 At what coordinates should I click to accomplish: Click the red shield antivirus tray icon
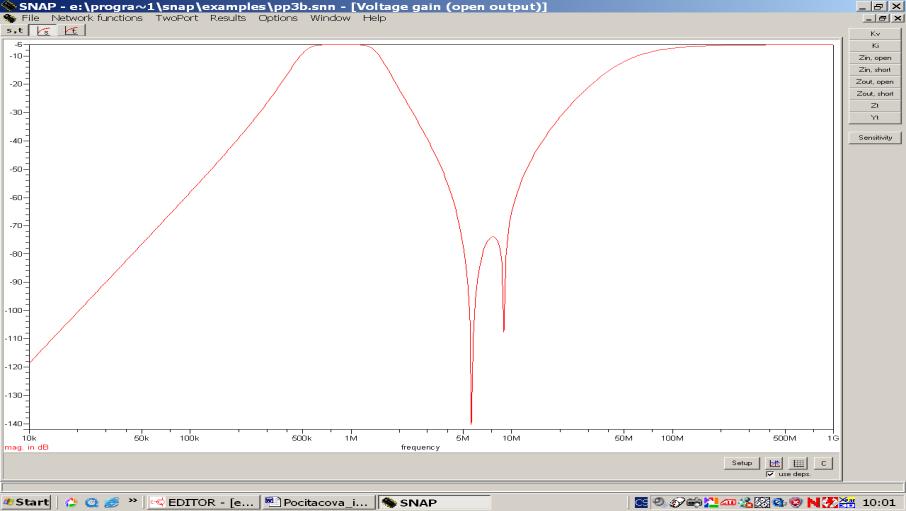(795, 502)
